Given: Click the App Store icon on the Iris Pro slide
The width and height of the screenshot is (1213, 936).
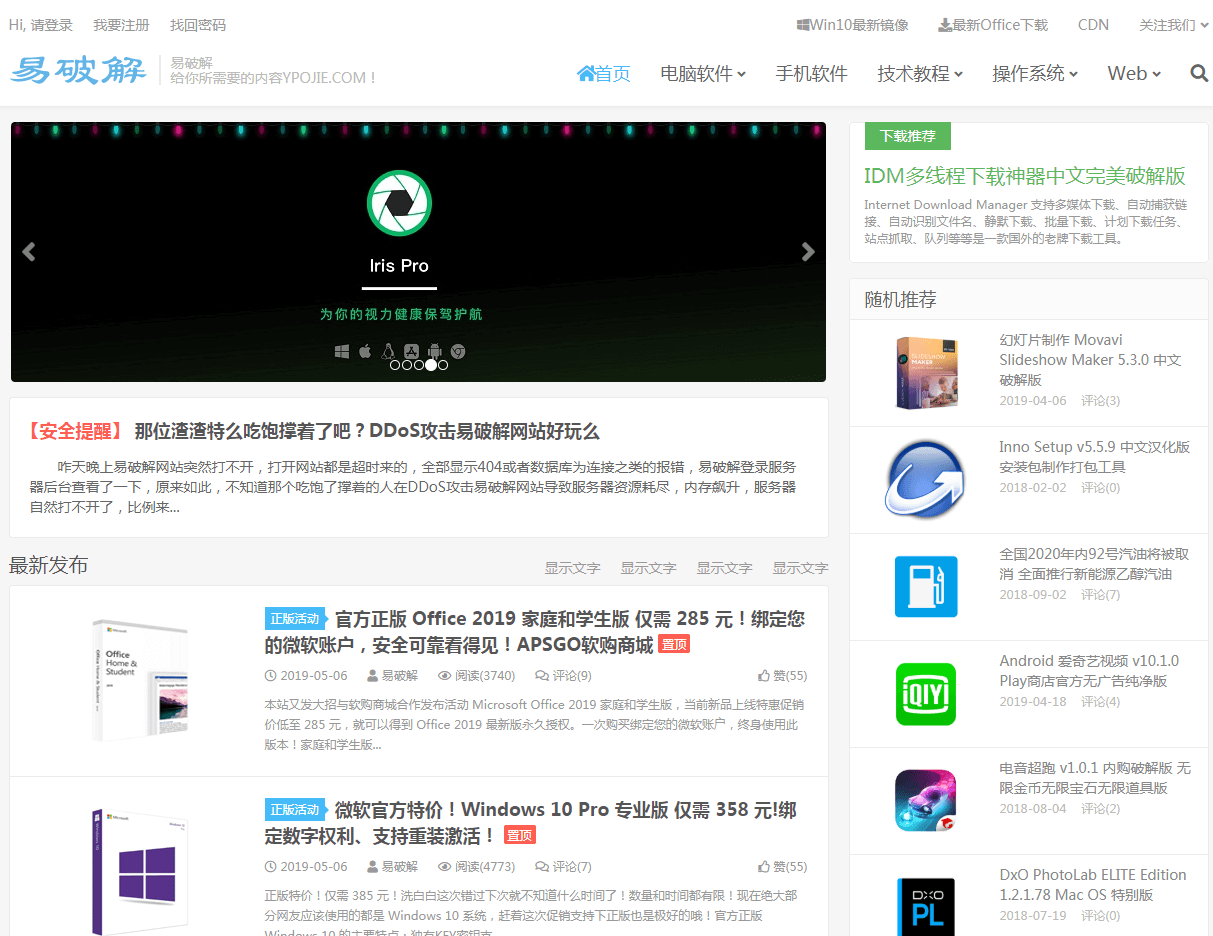Looking at the screenshot, I should 411,350.
